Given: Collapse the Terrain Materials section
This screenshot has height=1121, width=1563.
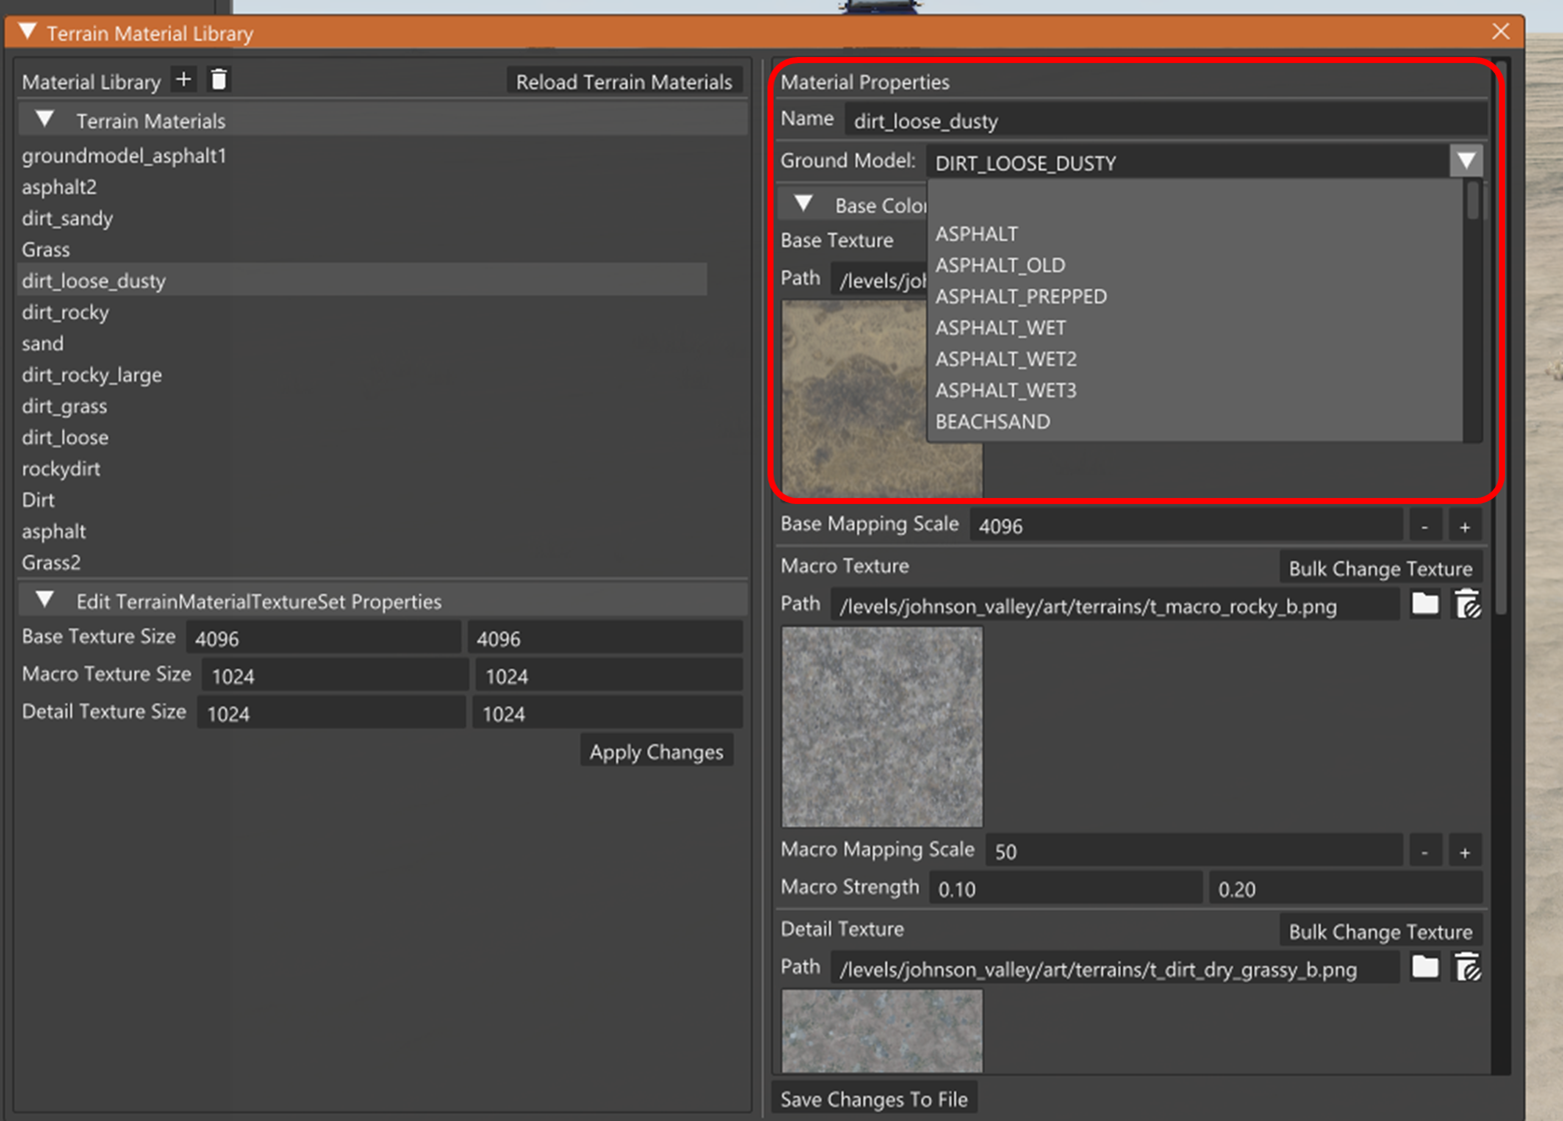Looking at the screenshot, I should (44, 119).
